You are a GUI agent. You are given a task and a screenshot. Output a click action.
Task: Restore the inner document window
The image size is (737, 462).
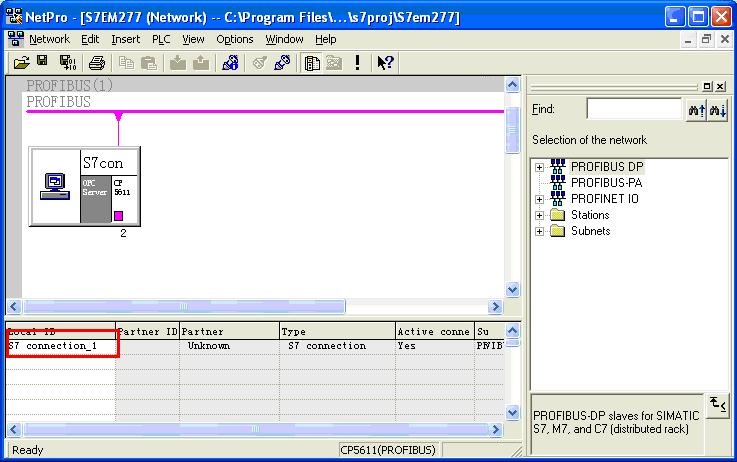coord(706,39)
